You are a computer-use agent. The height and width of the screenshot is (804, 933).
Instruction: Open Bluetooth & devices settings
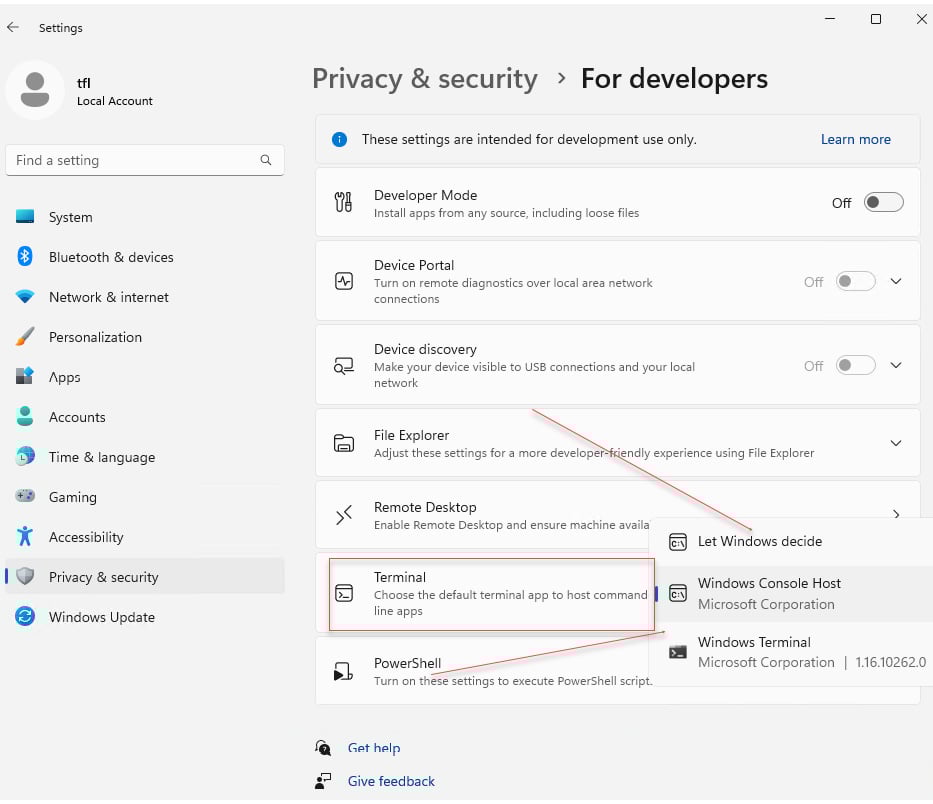click(145, 256)
